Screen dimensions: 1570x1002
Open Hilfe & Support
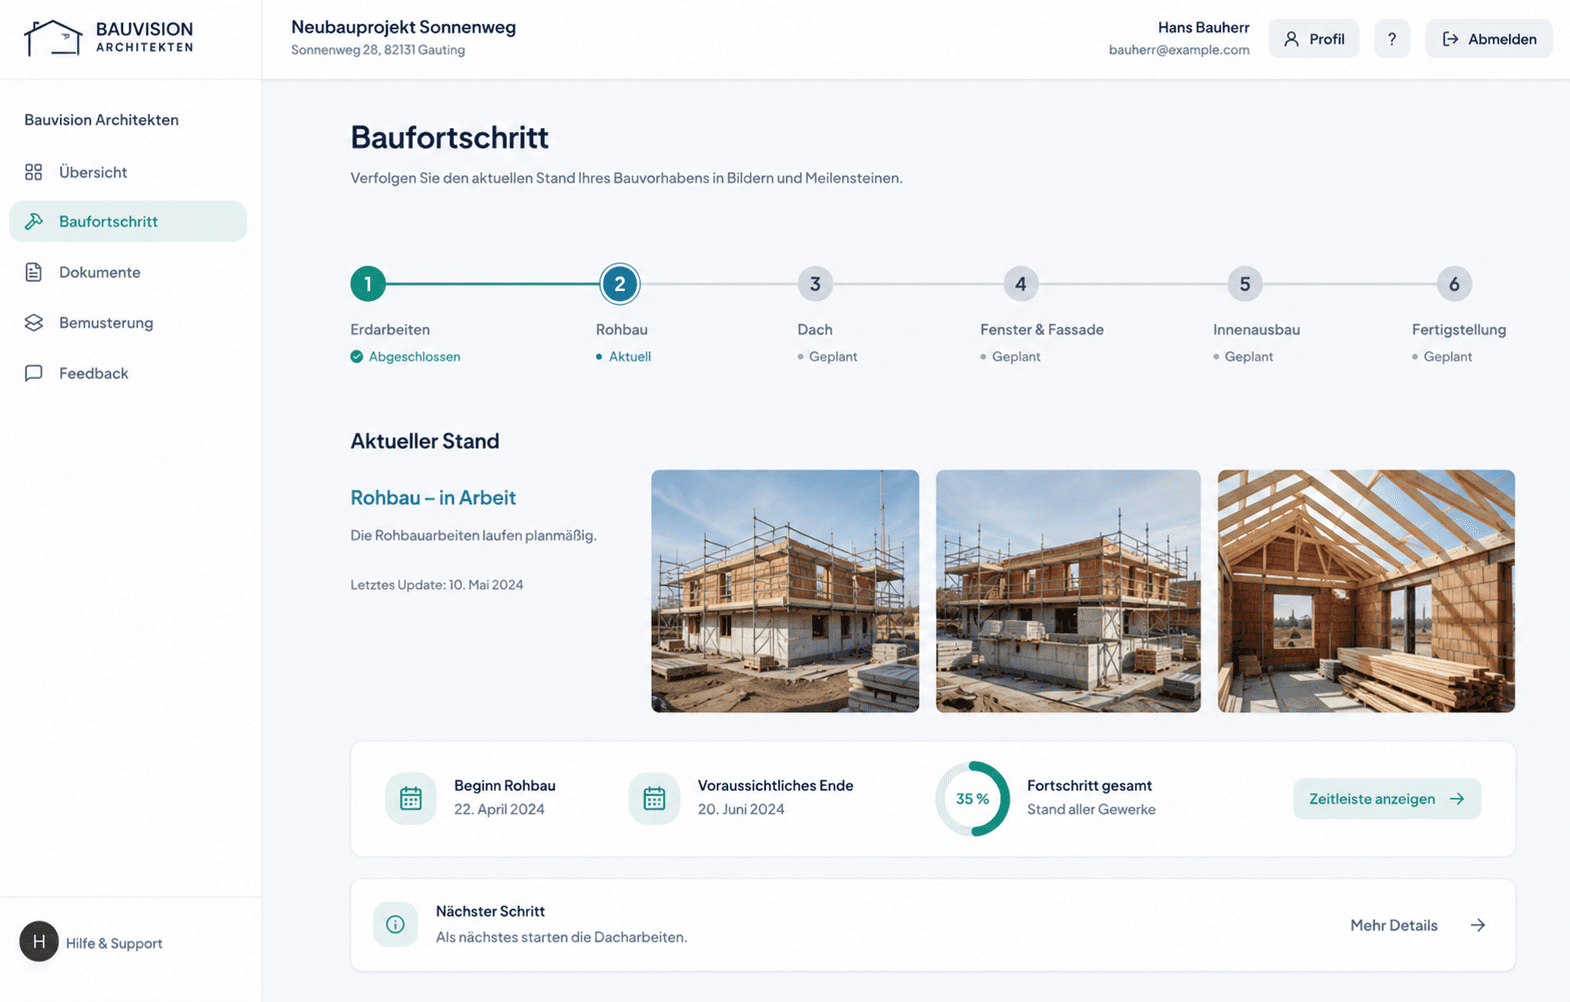[x=114, y=943]
